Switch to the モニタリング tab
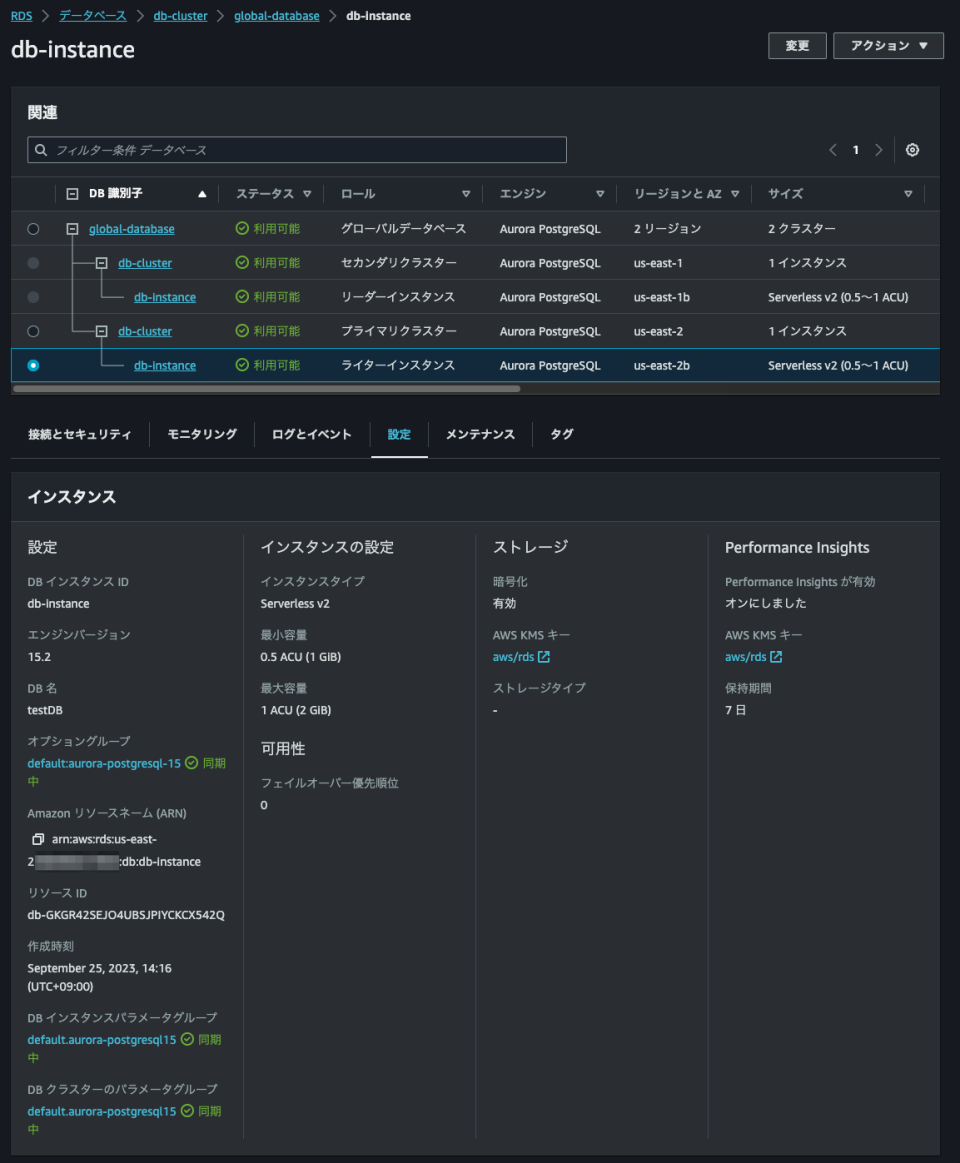This screenshot has height=1163, width=960. [x=201, y=434]
